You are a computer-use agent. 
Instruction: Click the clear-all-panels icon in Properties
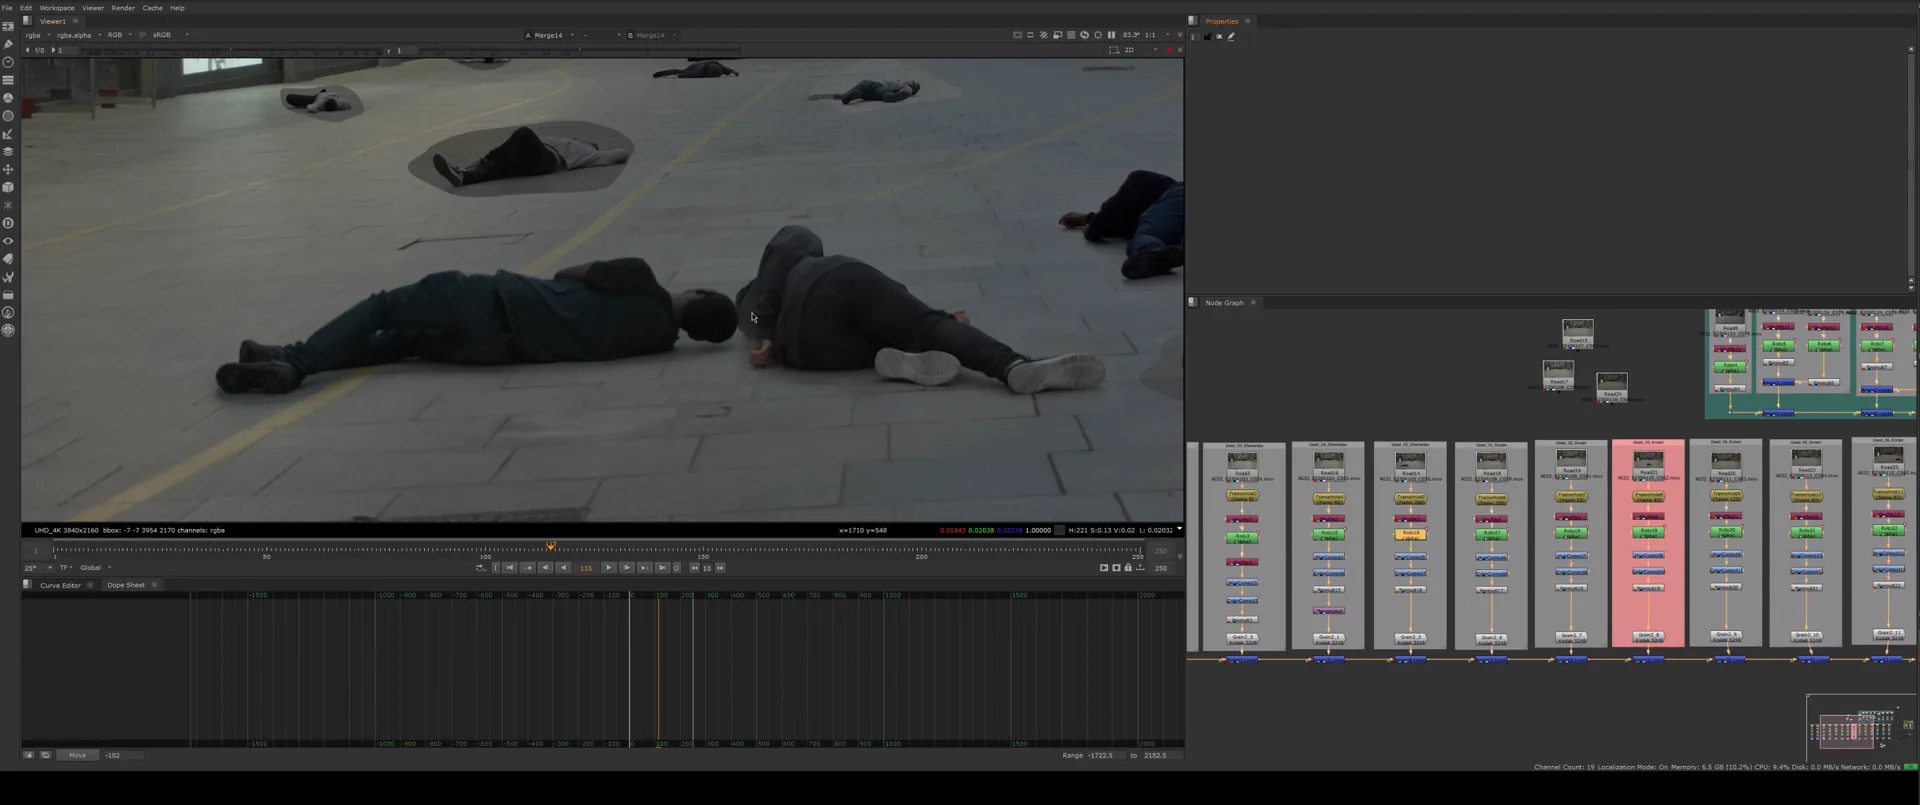(x=1219, y=37)
